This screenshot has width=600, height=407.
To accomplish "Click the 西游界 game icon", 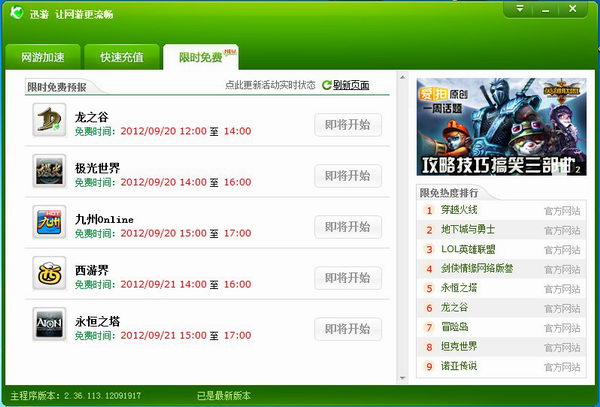I will pyautogui.click(x=49, y=273).
